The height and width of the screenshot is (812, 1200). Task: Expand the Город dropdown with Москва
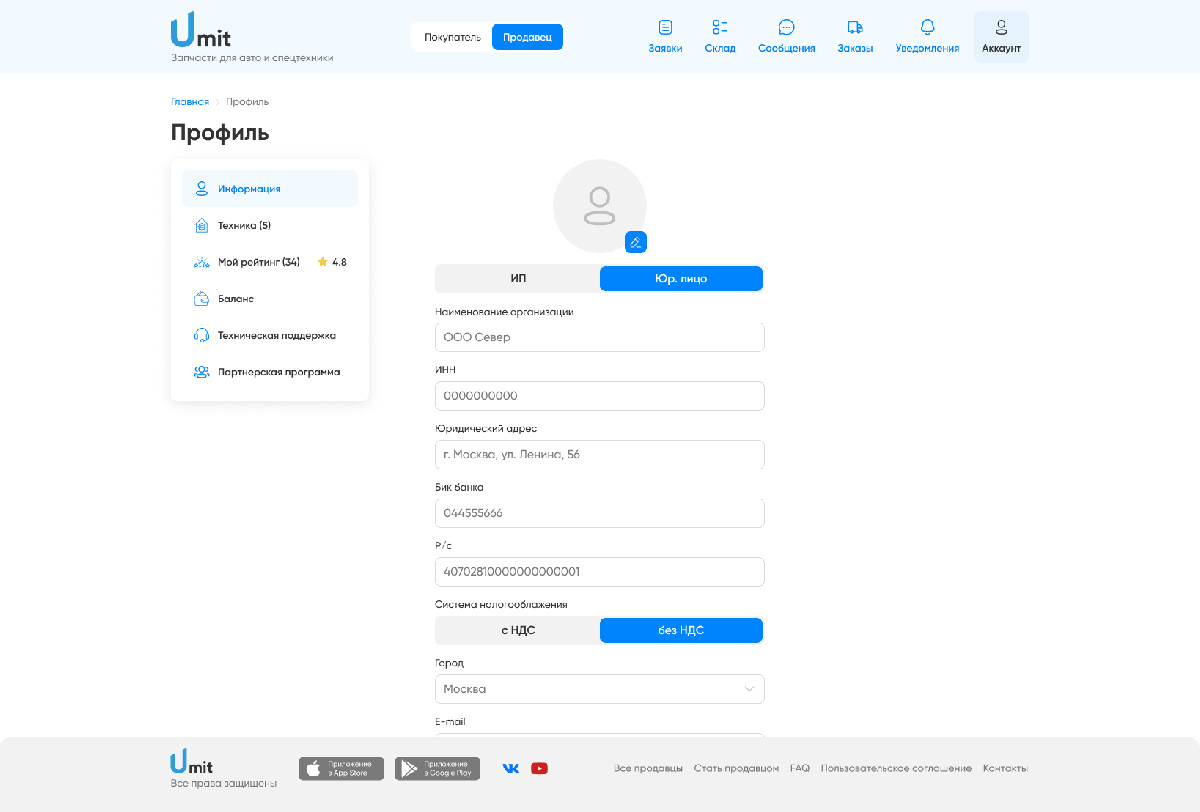(x=600, y=689)
